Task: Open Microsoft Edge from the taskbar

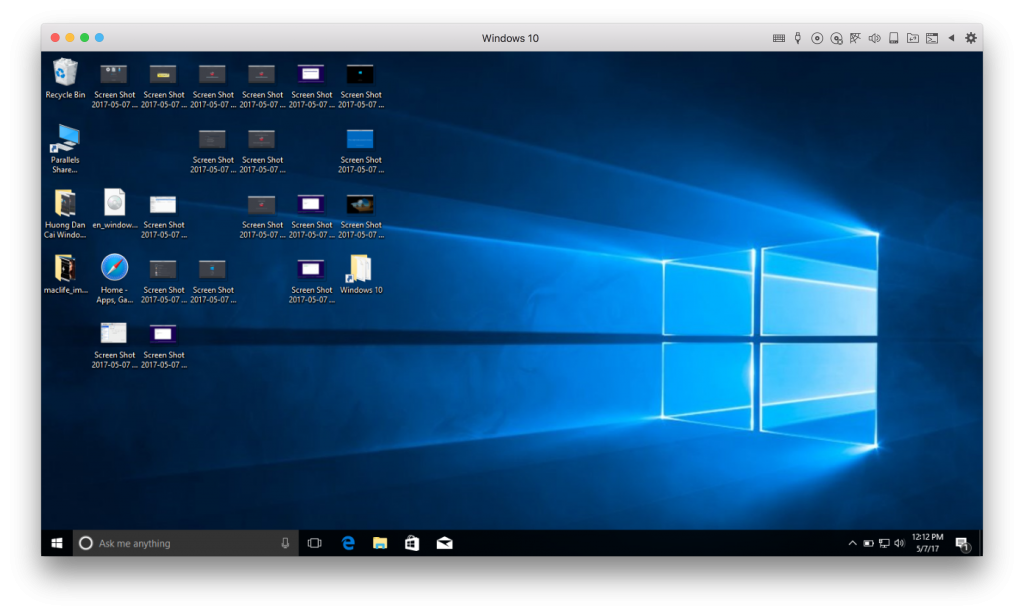Action: (x=348, y=542)
